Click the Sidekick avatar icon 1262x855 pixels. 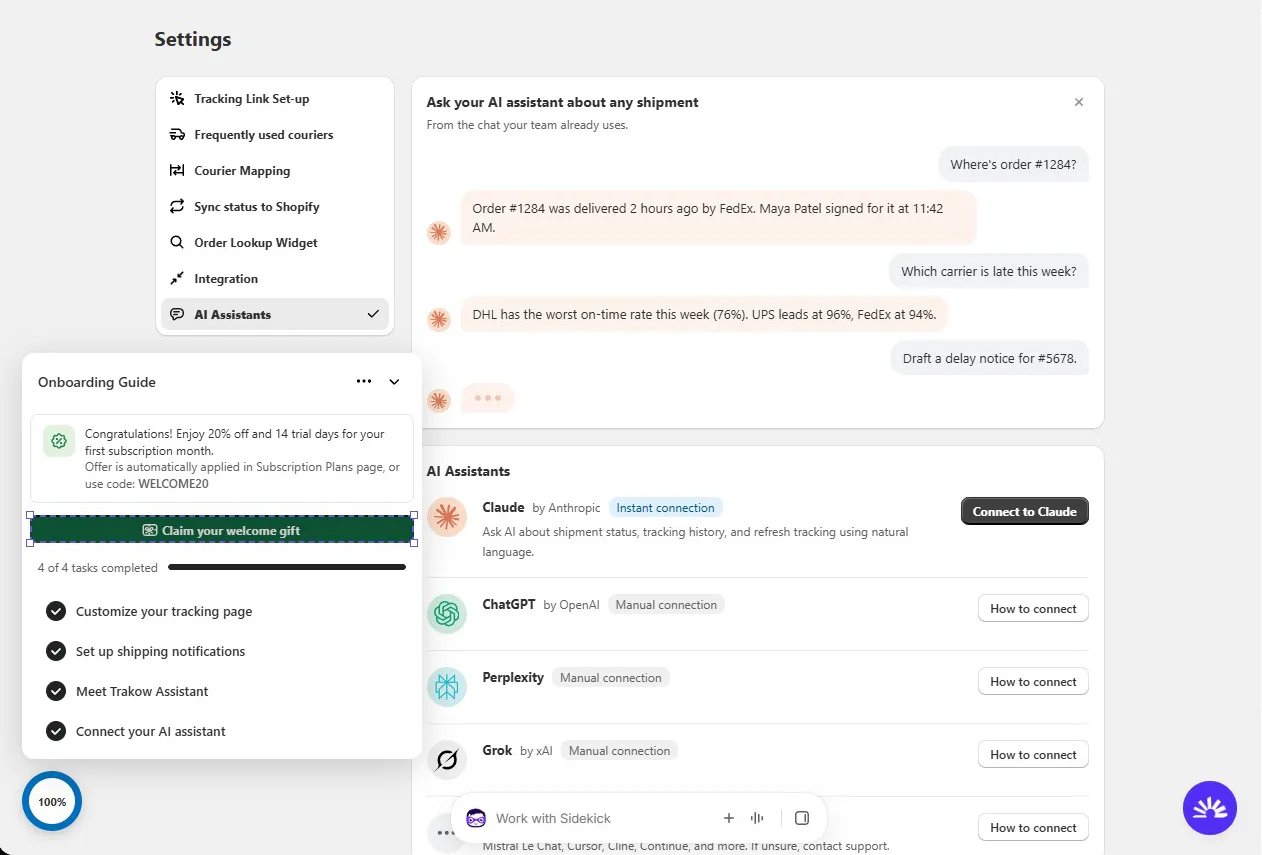tap(477, 818)
